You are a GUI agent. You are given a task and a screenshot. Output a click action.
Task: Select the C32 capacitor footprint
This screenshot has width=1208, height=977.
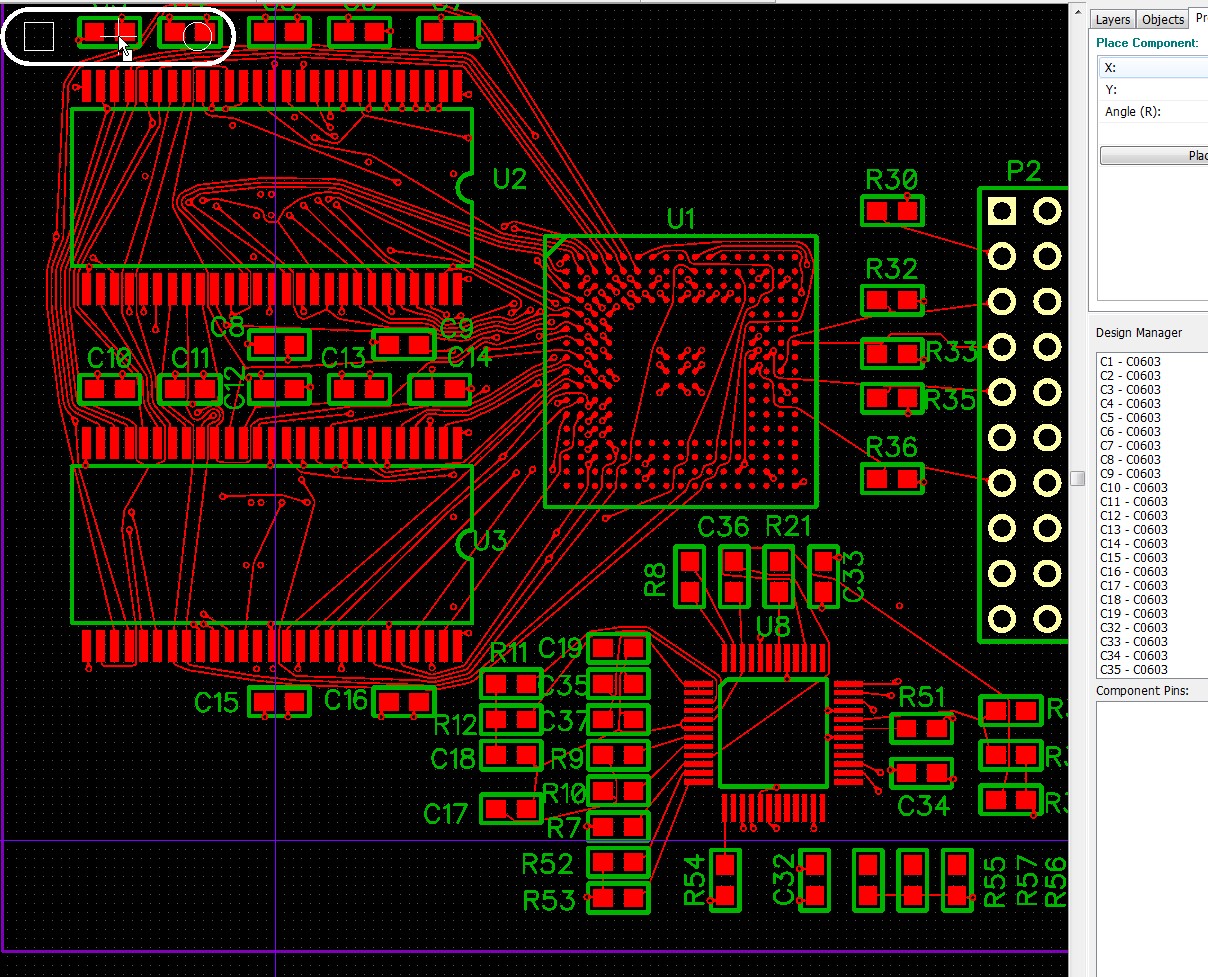[814, 880]
